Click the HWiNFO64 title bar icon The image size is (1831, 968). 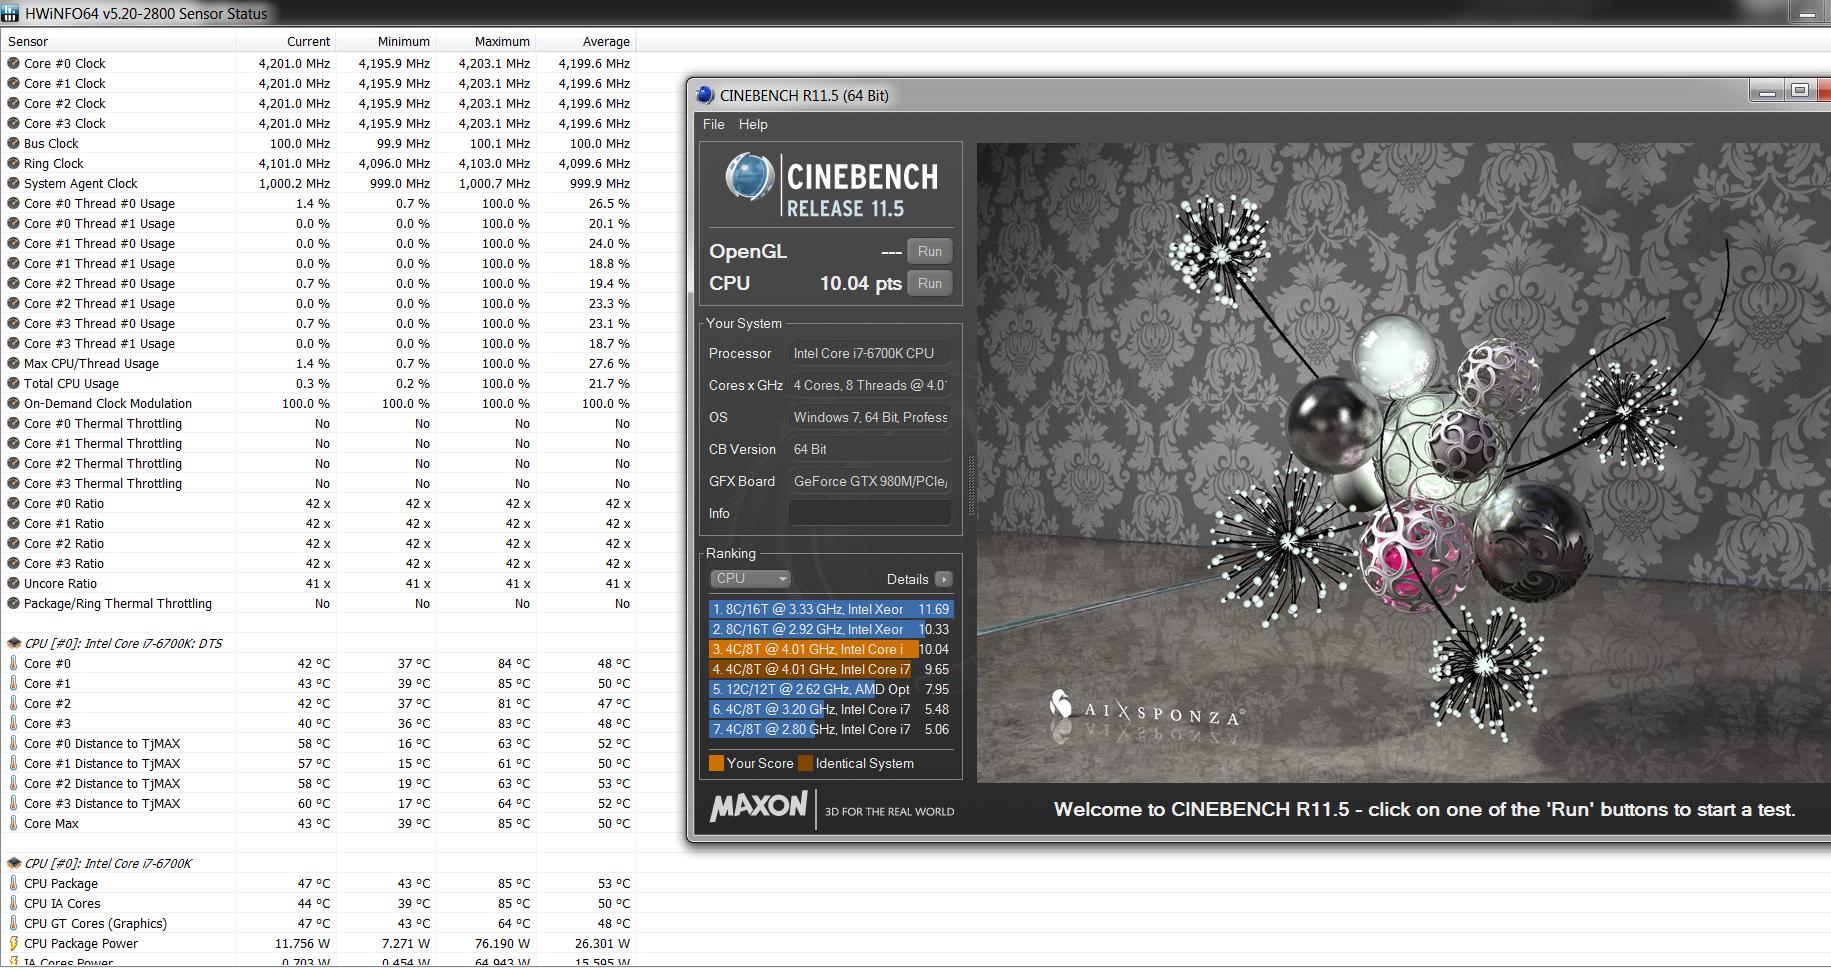10,13
